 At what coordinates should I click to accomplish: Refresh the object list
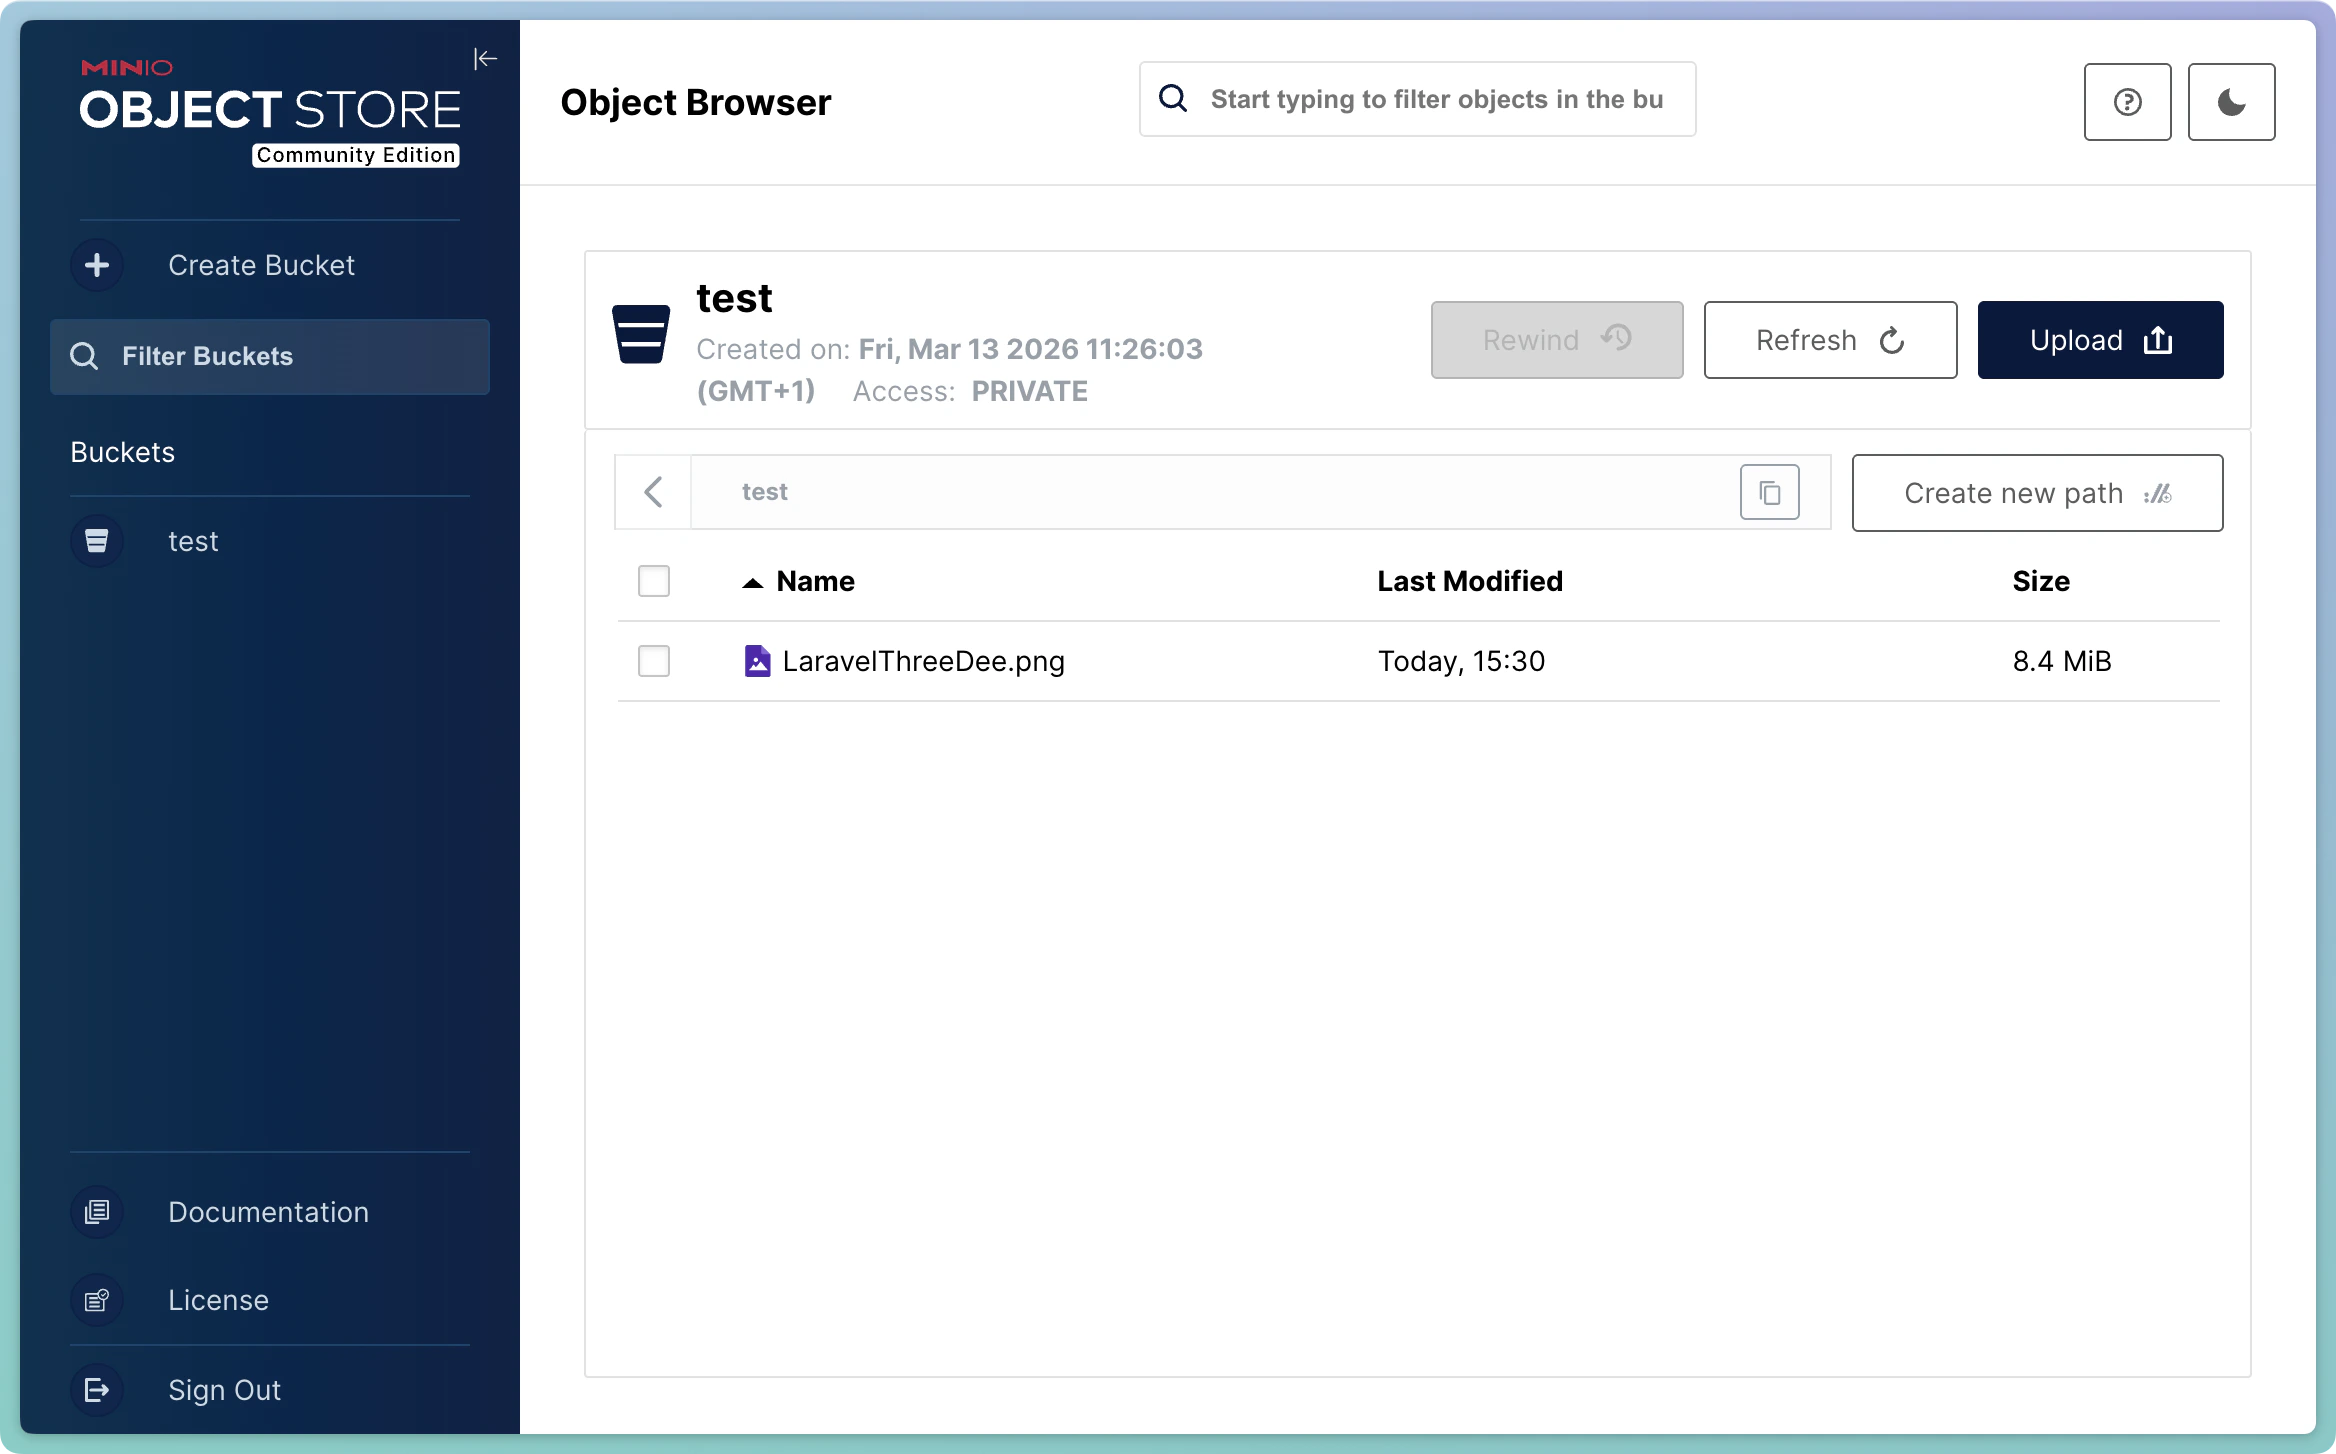[x=1829, y=340]
